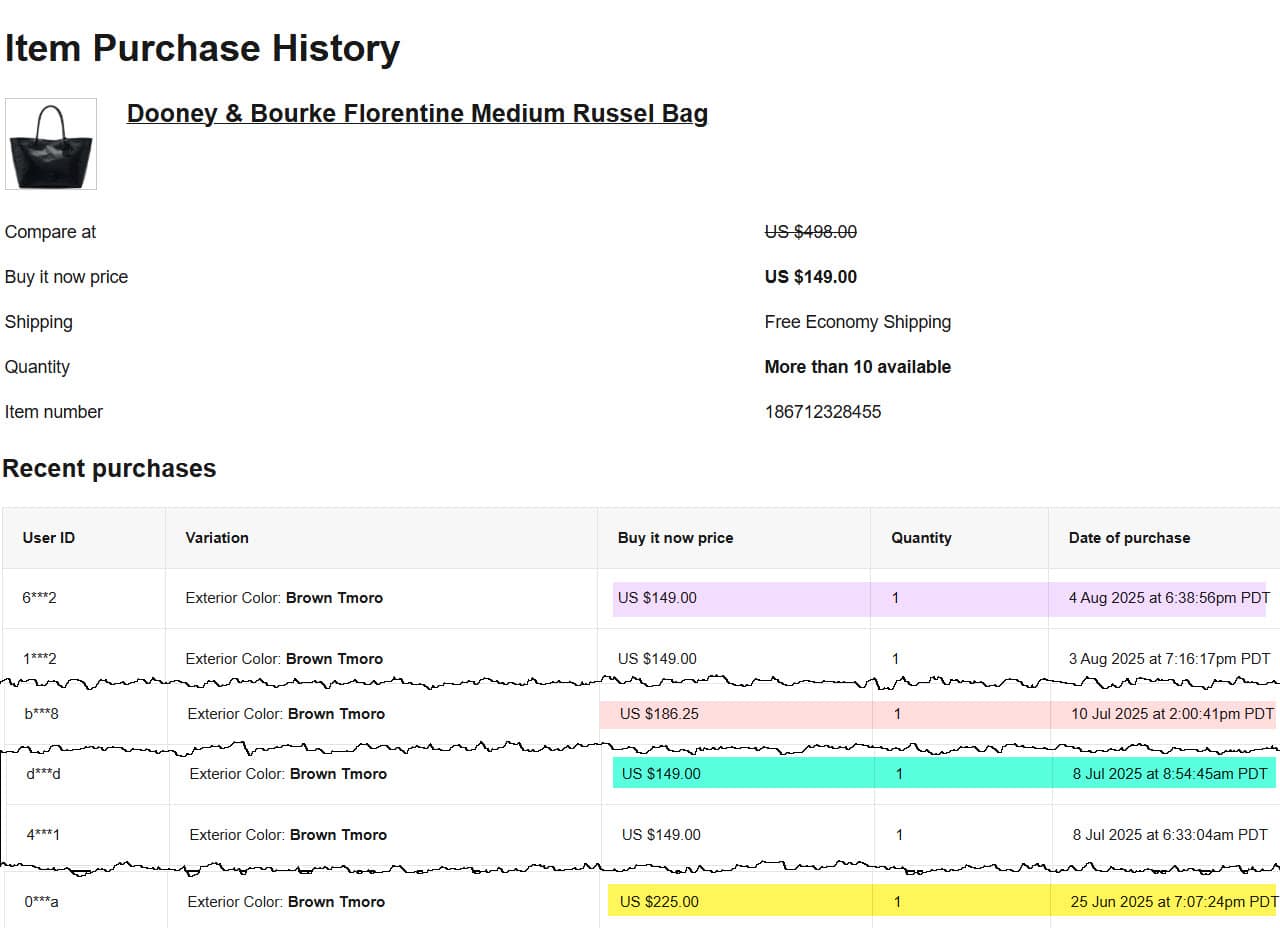The image size is (1280, 928).
Task: Click the 4 Aug 2025 purchase date
Action: click(x=1167, y=598)
